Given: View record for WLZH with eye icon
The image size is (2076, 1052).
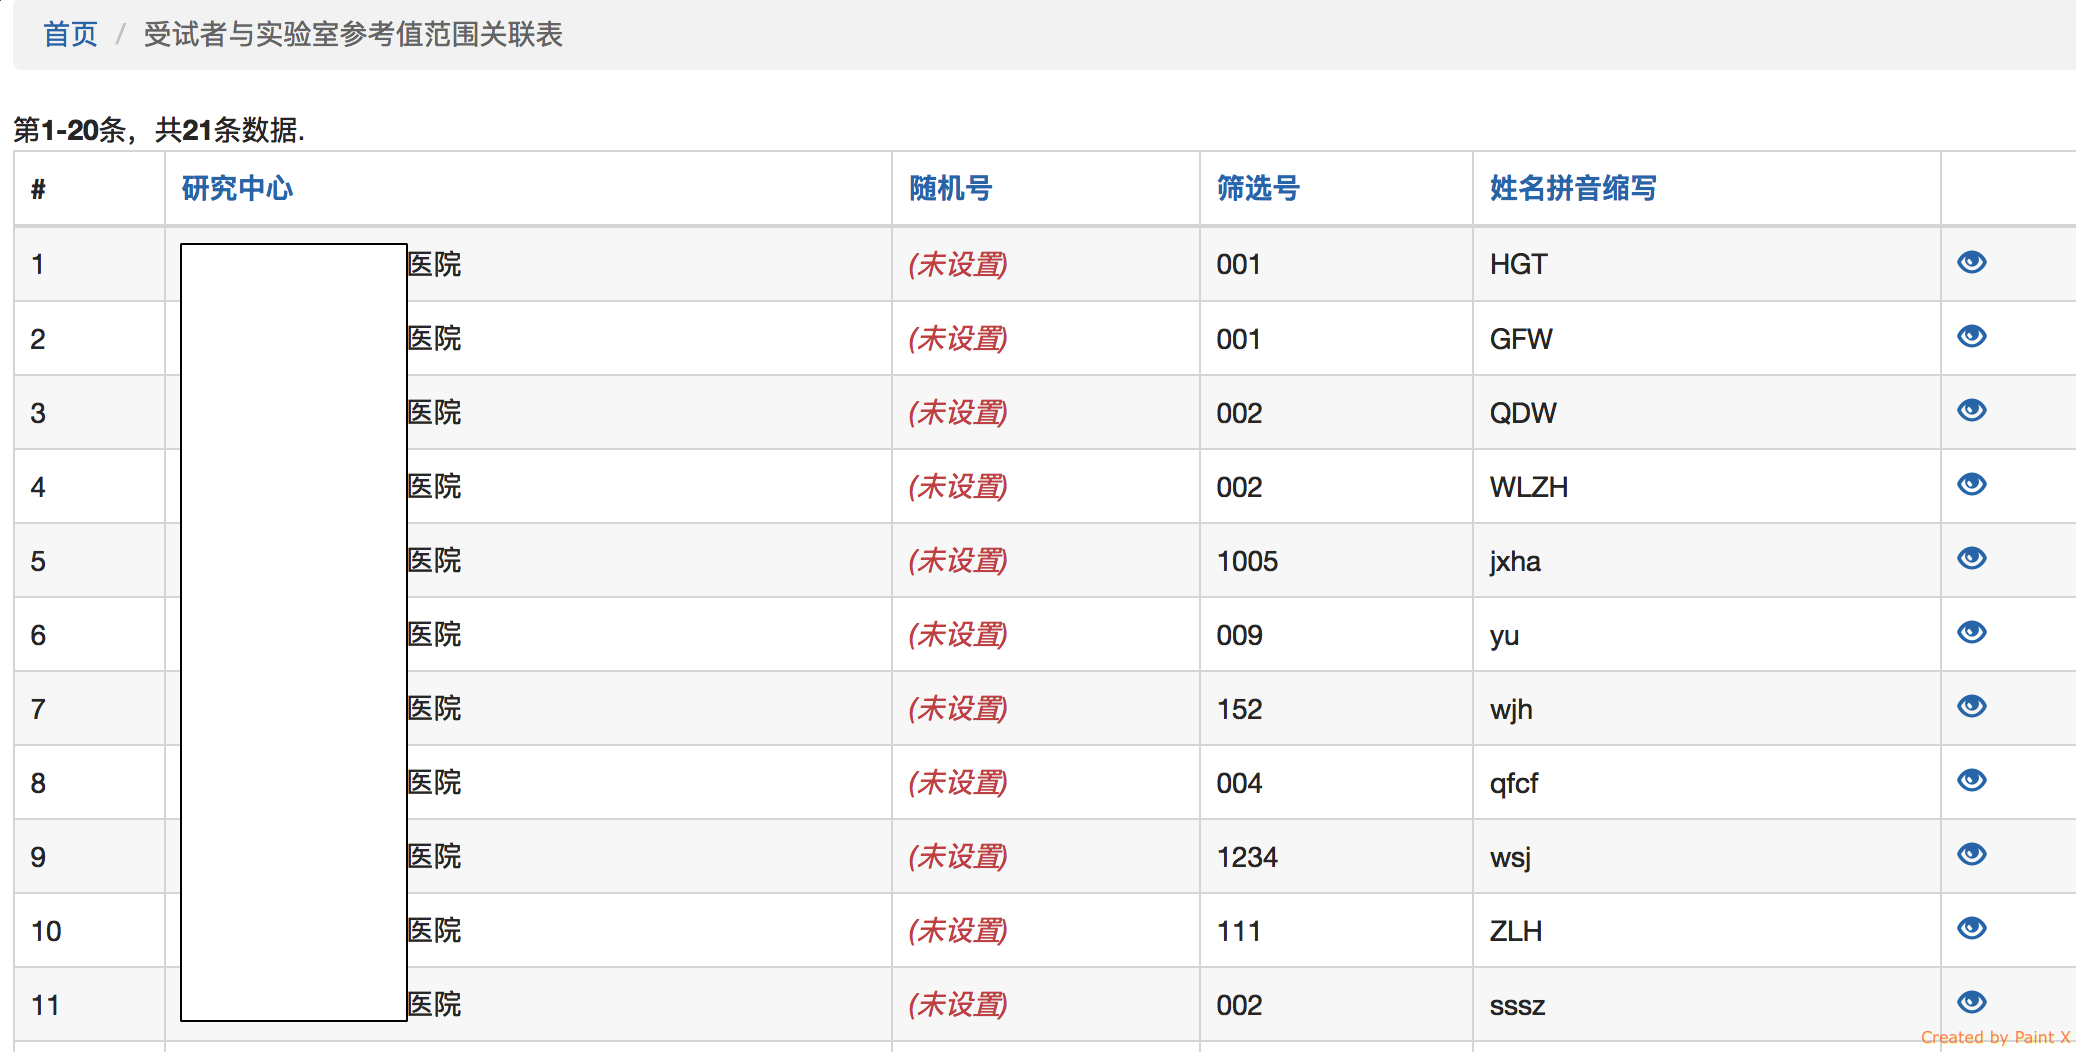Looking at the screenshot, I should coord(1972,484).
